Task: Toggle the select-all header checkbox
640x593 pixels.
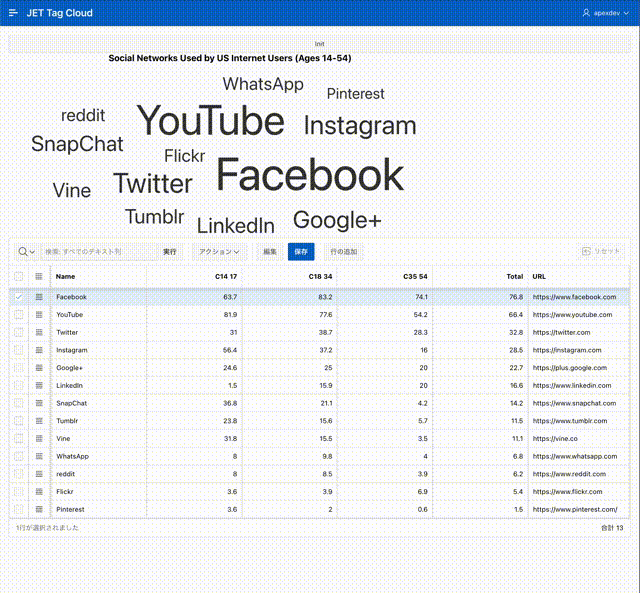Action: point(18,276)
